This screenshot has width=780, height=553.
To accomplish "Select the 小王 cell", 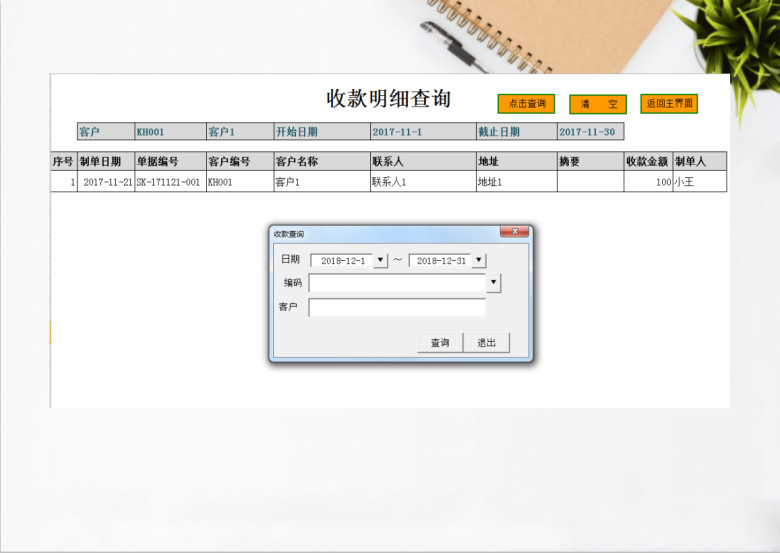I will [x=699, y=182].
